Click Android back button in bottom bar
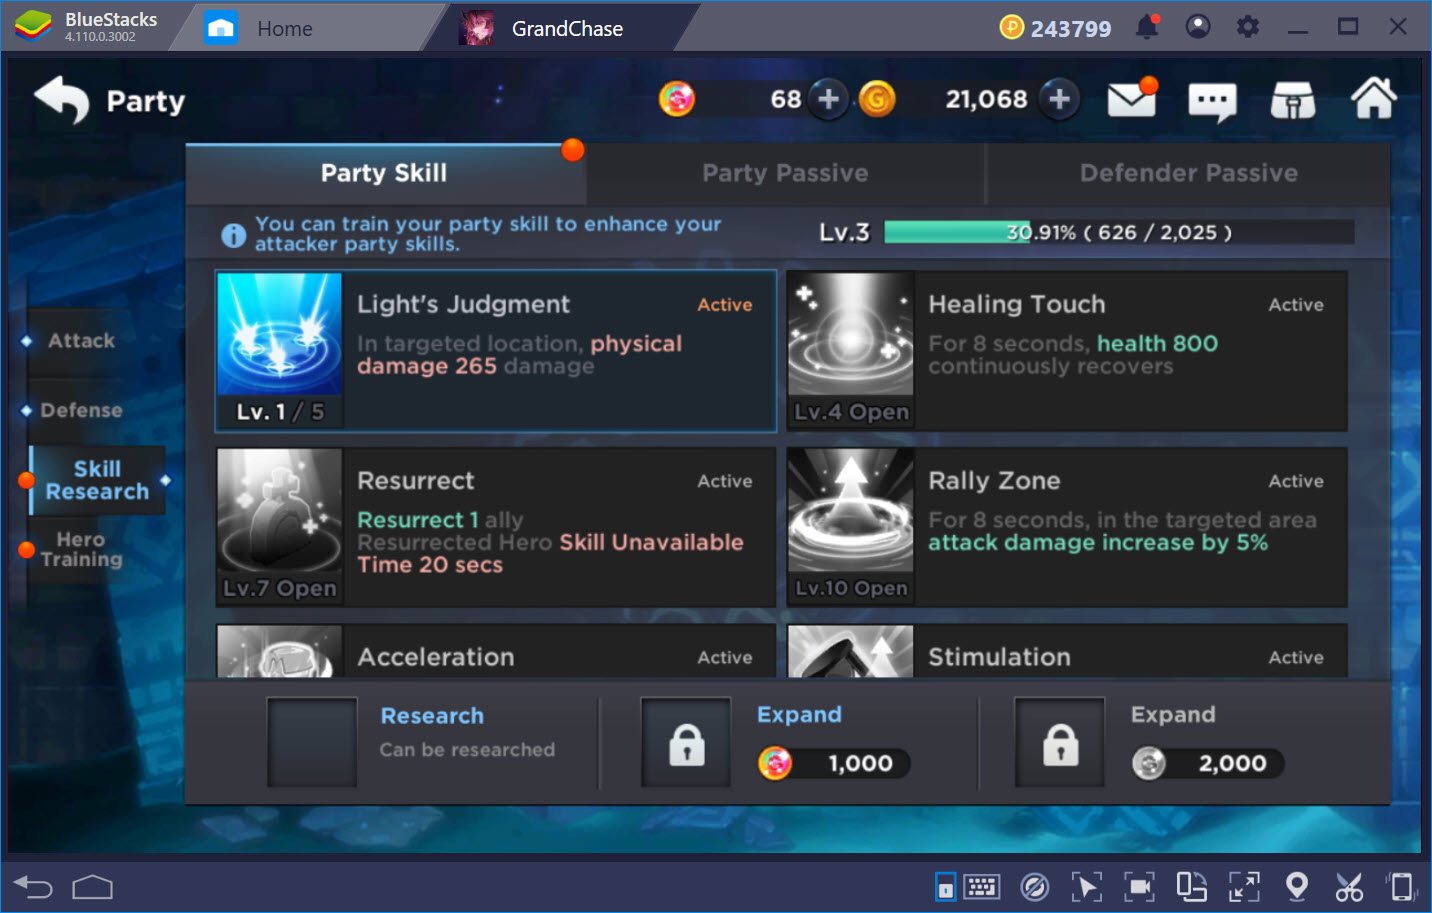Screen dimensions: 1432x913 click(x=33, y=887)
